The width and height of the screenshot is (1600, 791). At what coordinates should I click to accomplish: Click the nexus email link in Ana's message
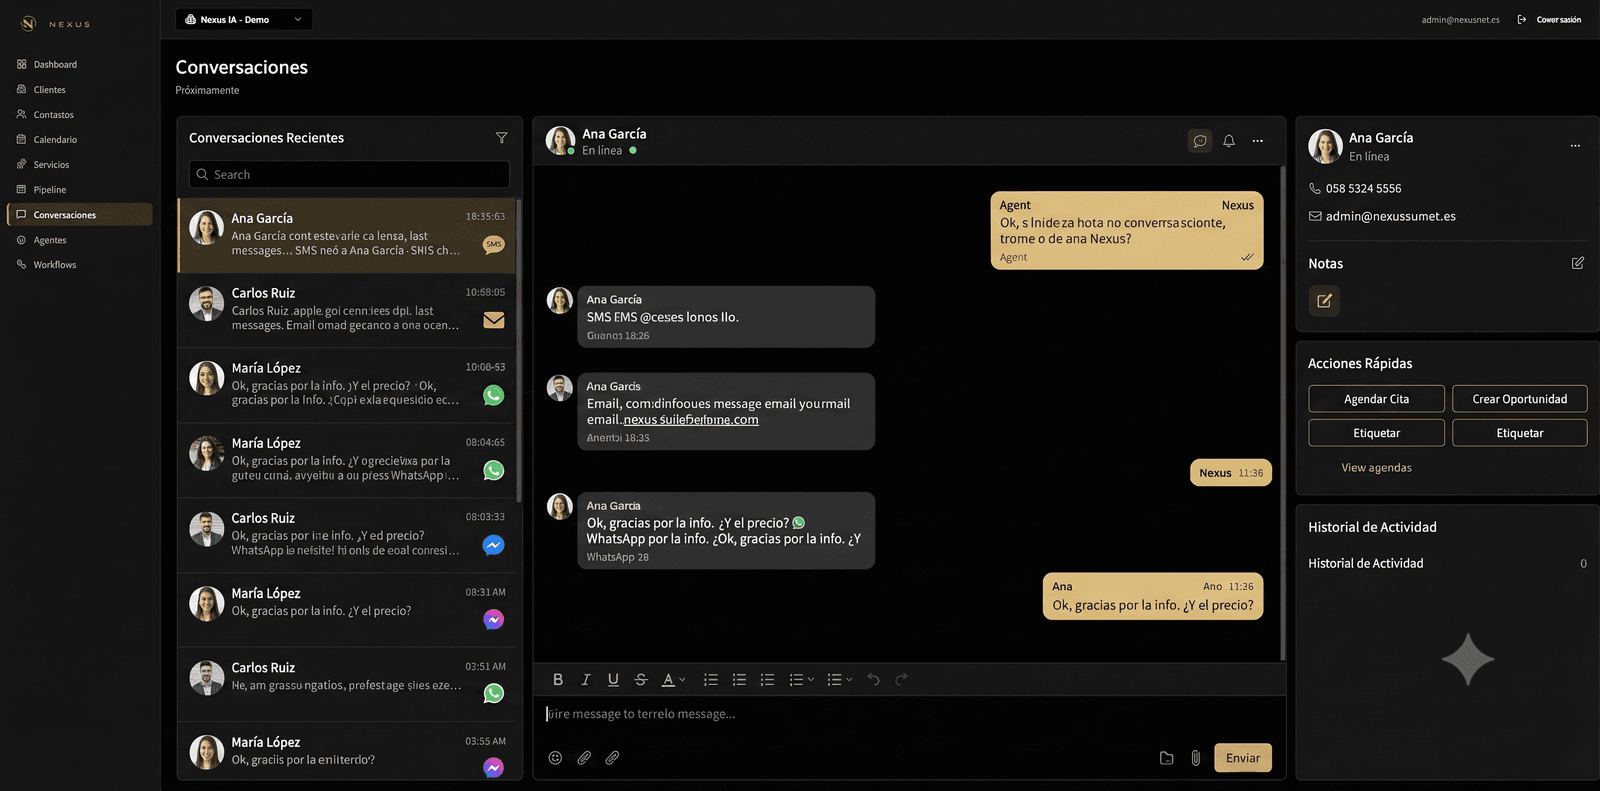[x=691, y=420]
